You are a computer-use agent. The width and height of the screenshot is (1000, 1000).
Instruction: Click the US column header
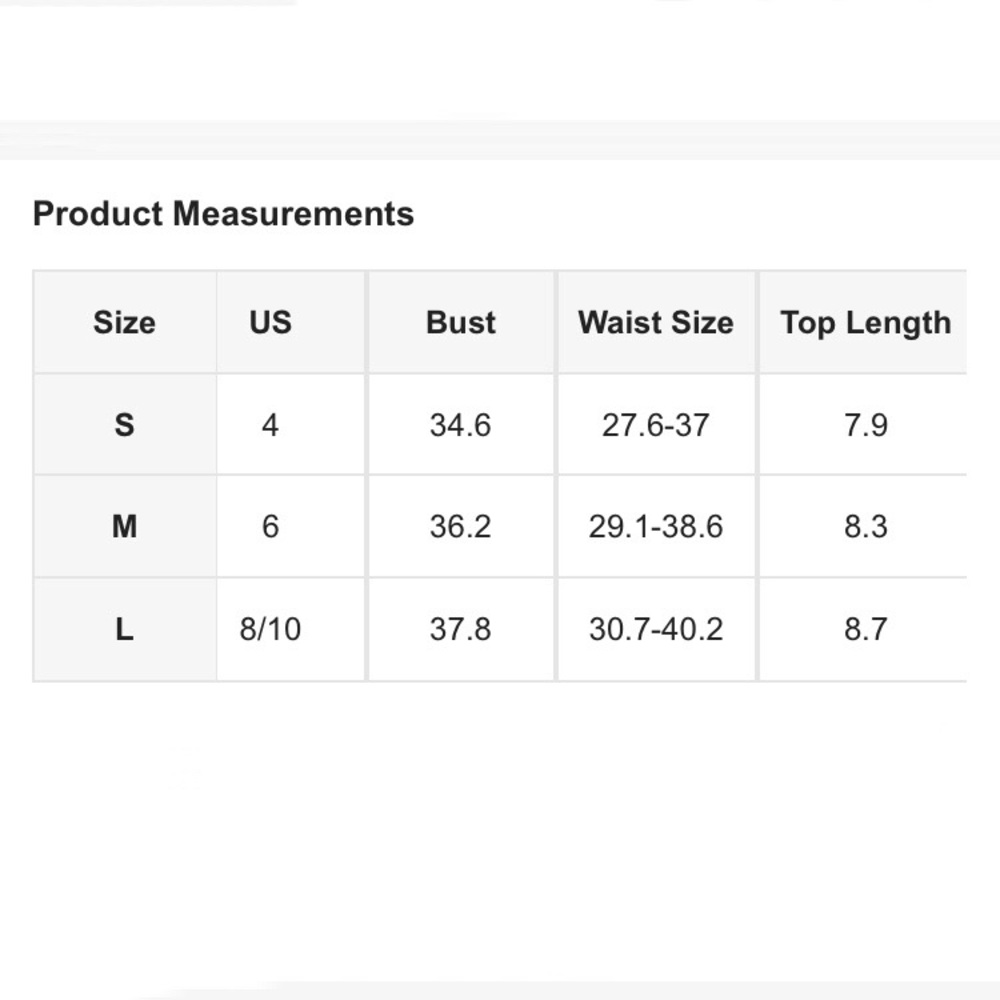[x=270, y=323]
